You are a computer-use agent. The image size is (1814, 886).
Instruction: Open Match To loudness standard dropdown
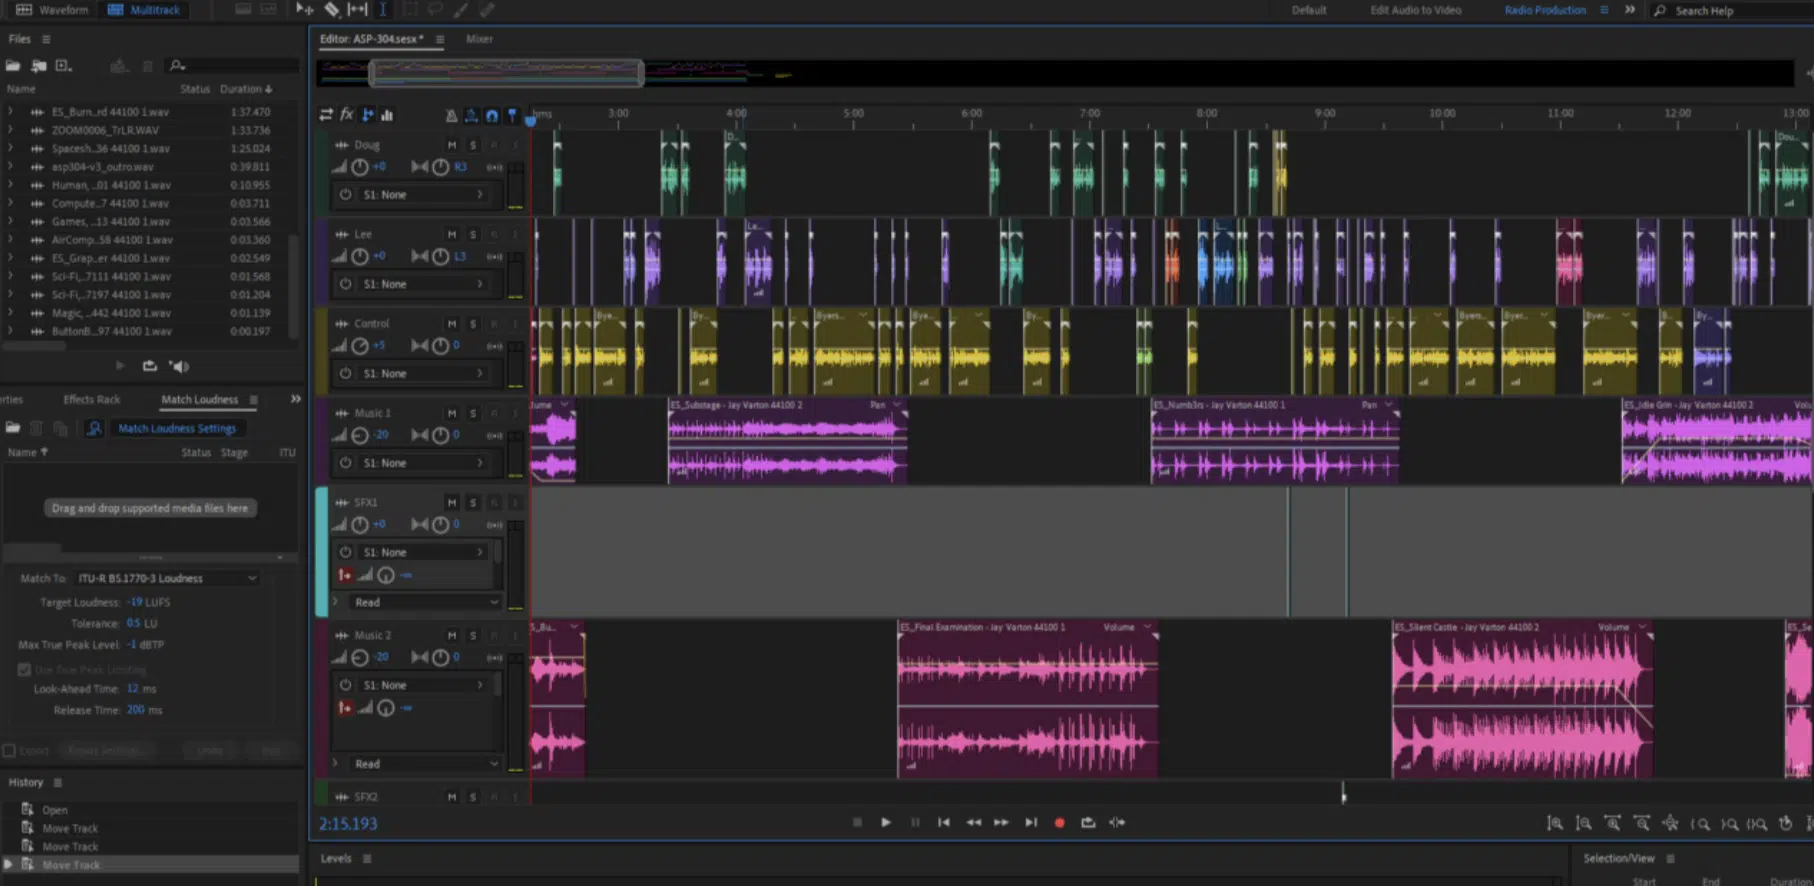click(167, 578)
